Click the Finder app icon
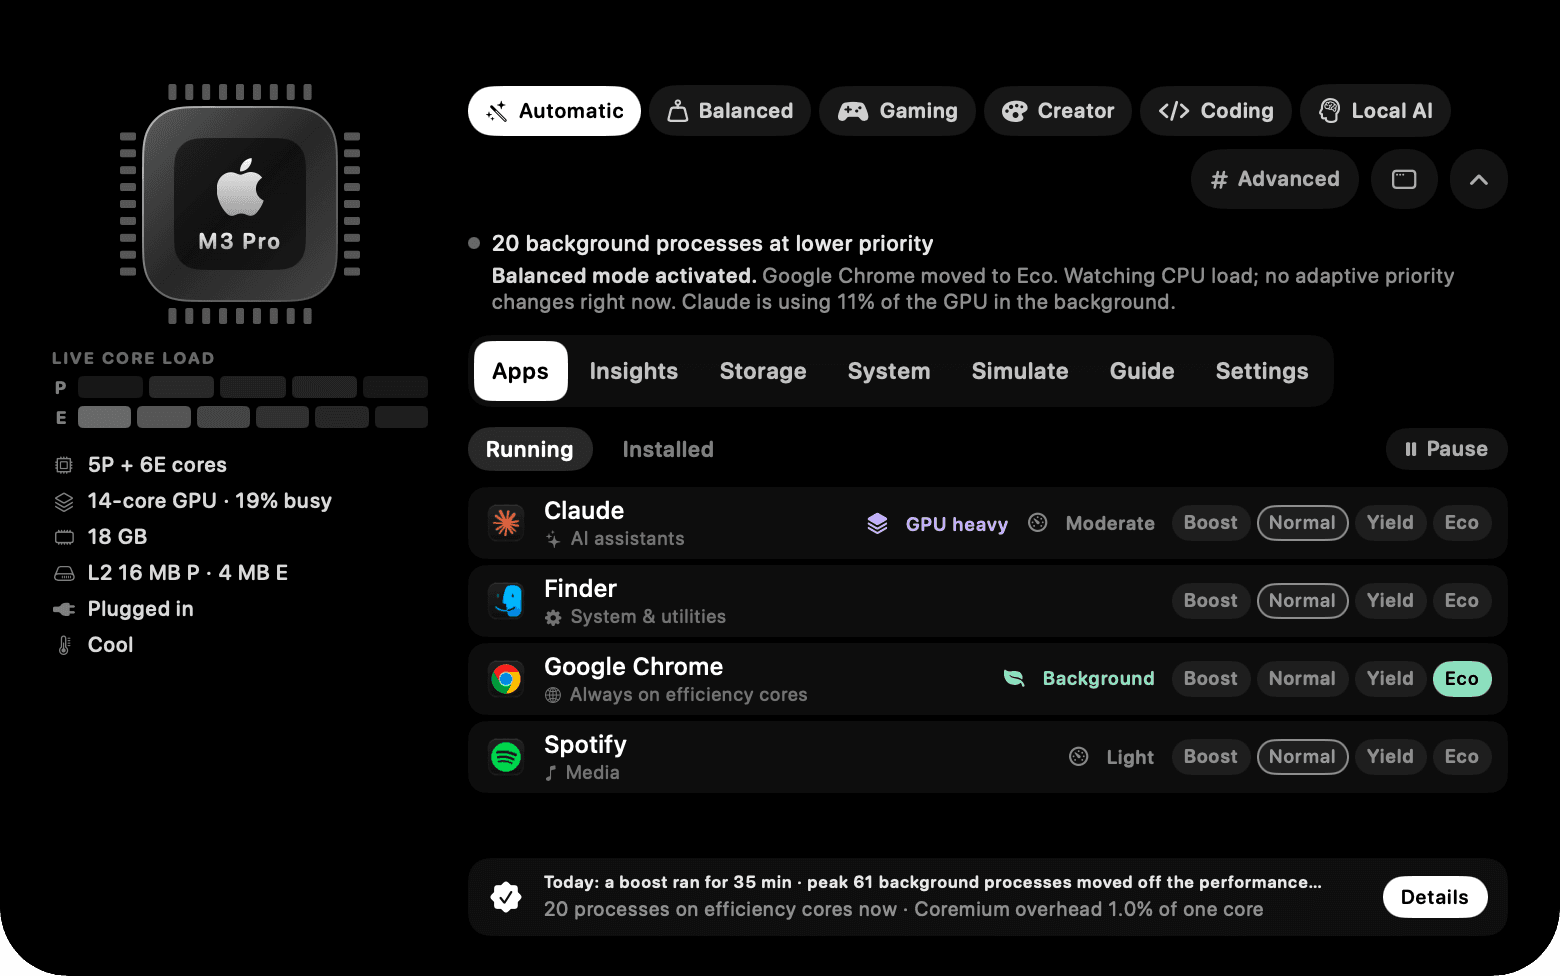 (x=506, y=601)
